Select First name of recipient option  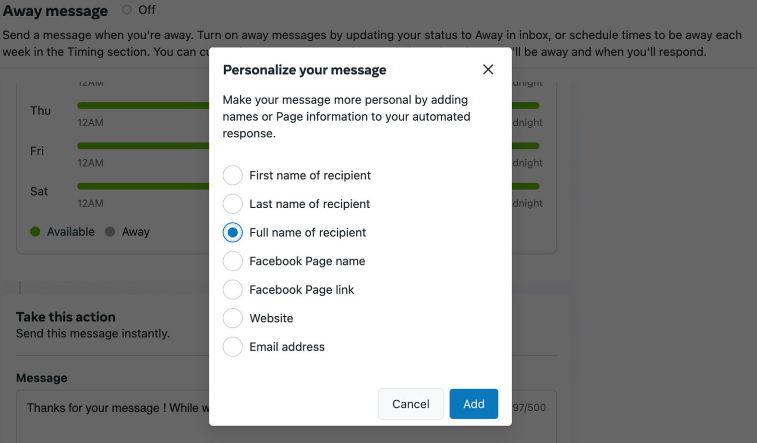coord(233,175)
